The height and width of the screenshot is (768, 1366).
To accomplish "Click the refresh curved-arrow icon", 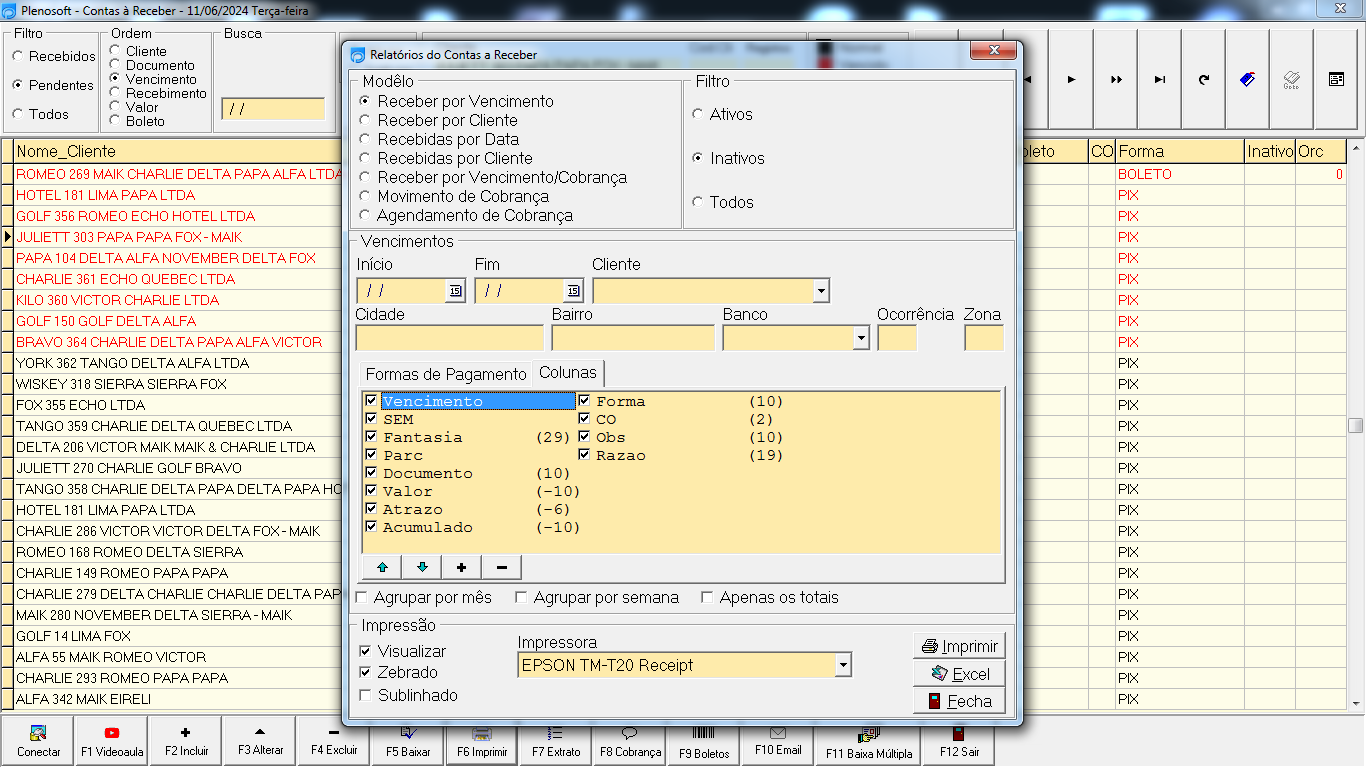I will coord(1204,80).
